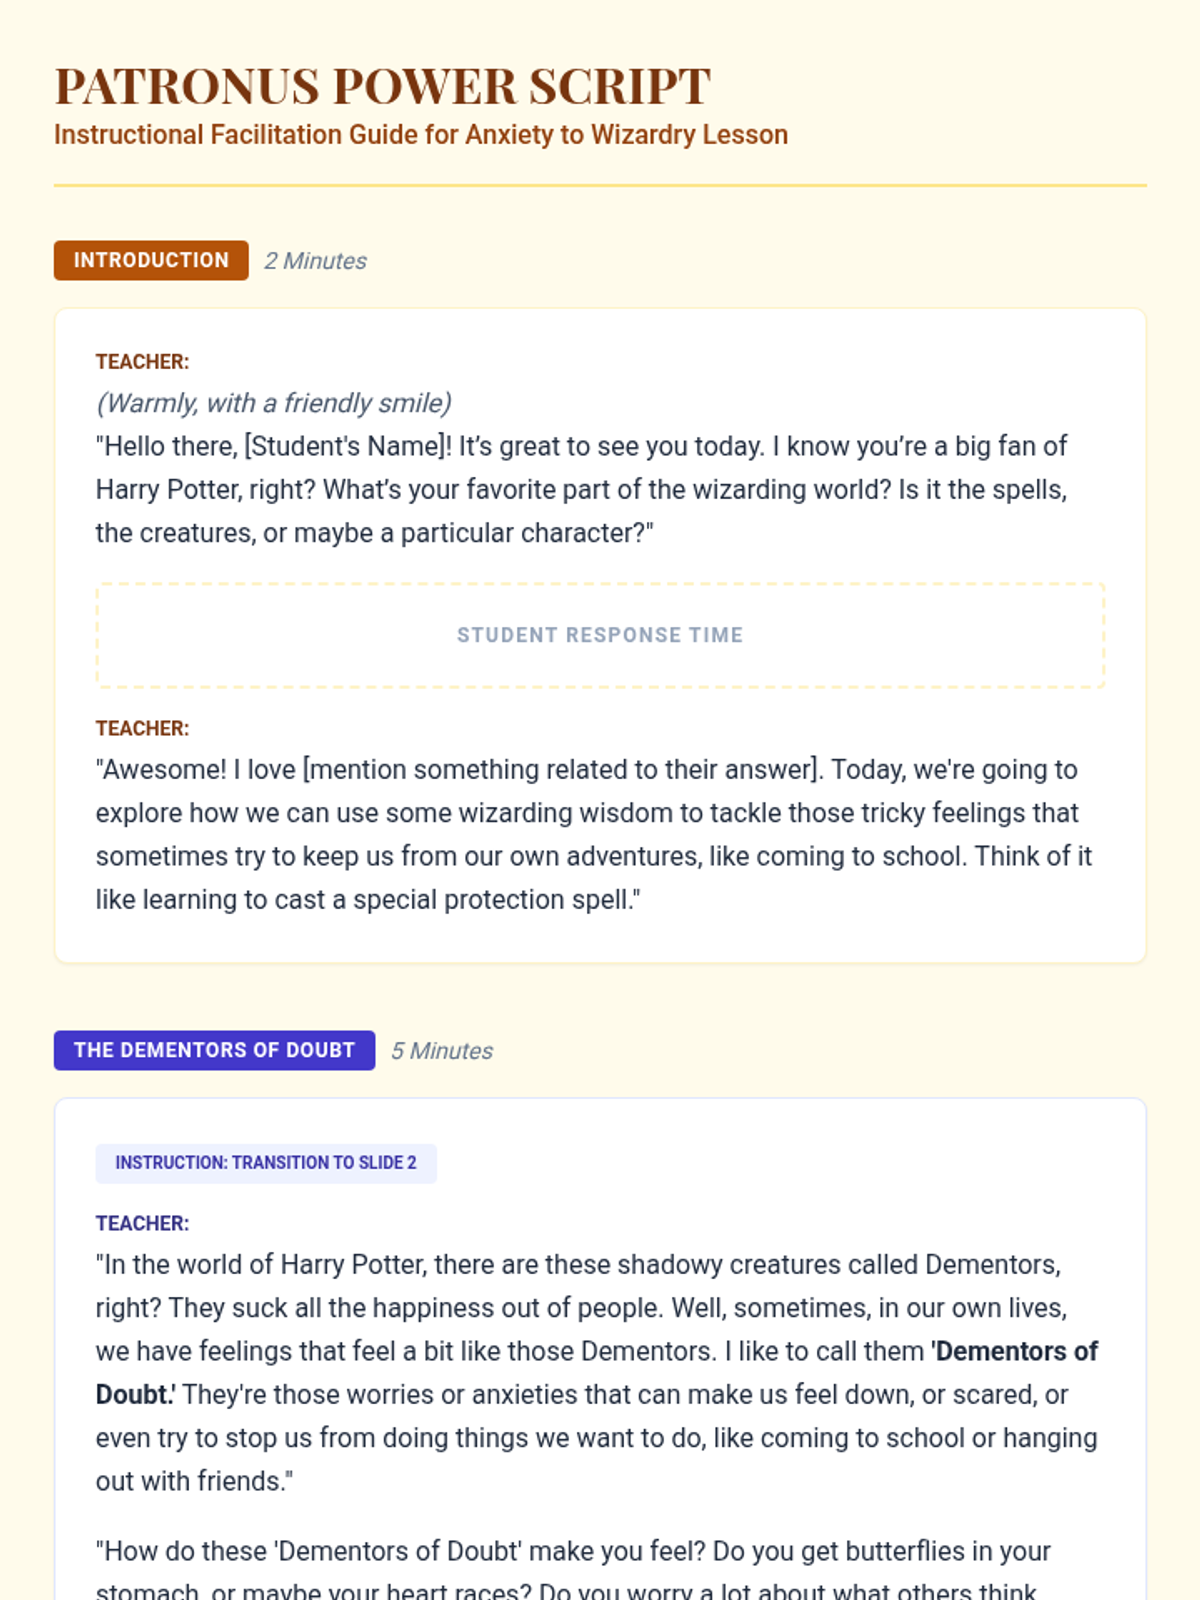Click the Instructional Facilitation Guide subtitle
This screenshot has width=1200, height=1600.
point(420,135)
